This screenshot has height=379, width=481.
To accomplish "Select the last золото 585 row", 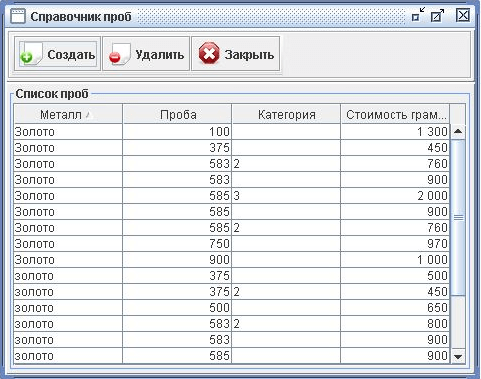I will (231, 356).
